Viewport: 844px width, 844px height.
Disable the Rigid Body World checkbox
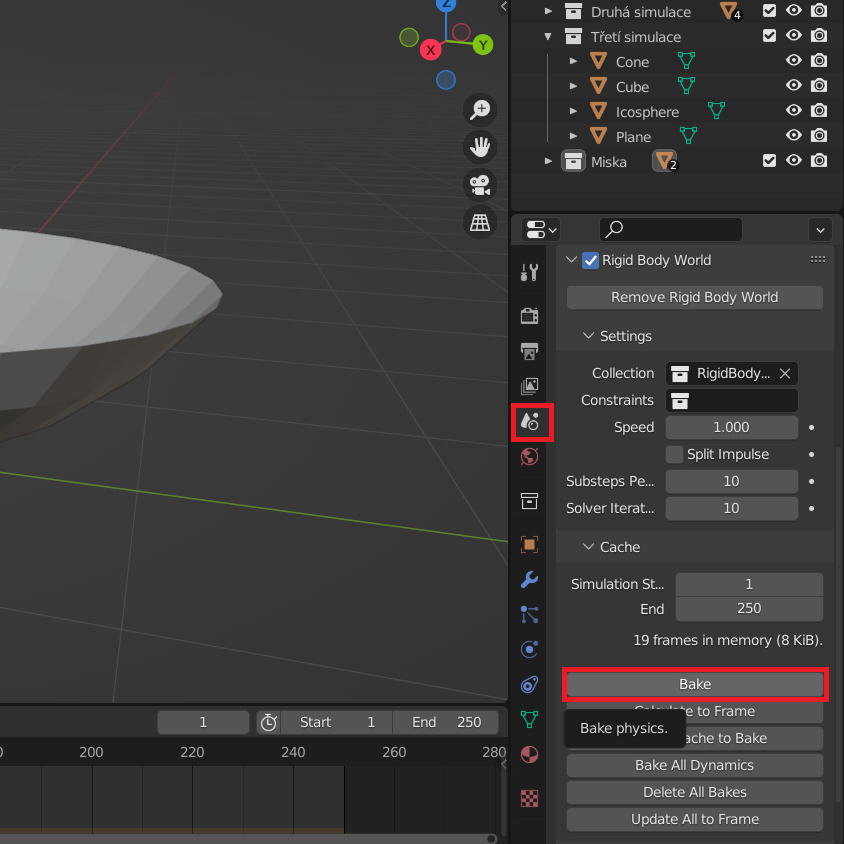tap(590, 260)
